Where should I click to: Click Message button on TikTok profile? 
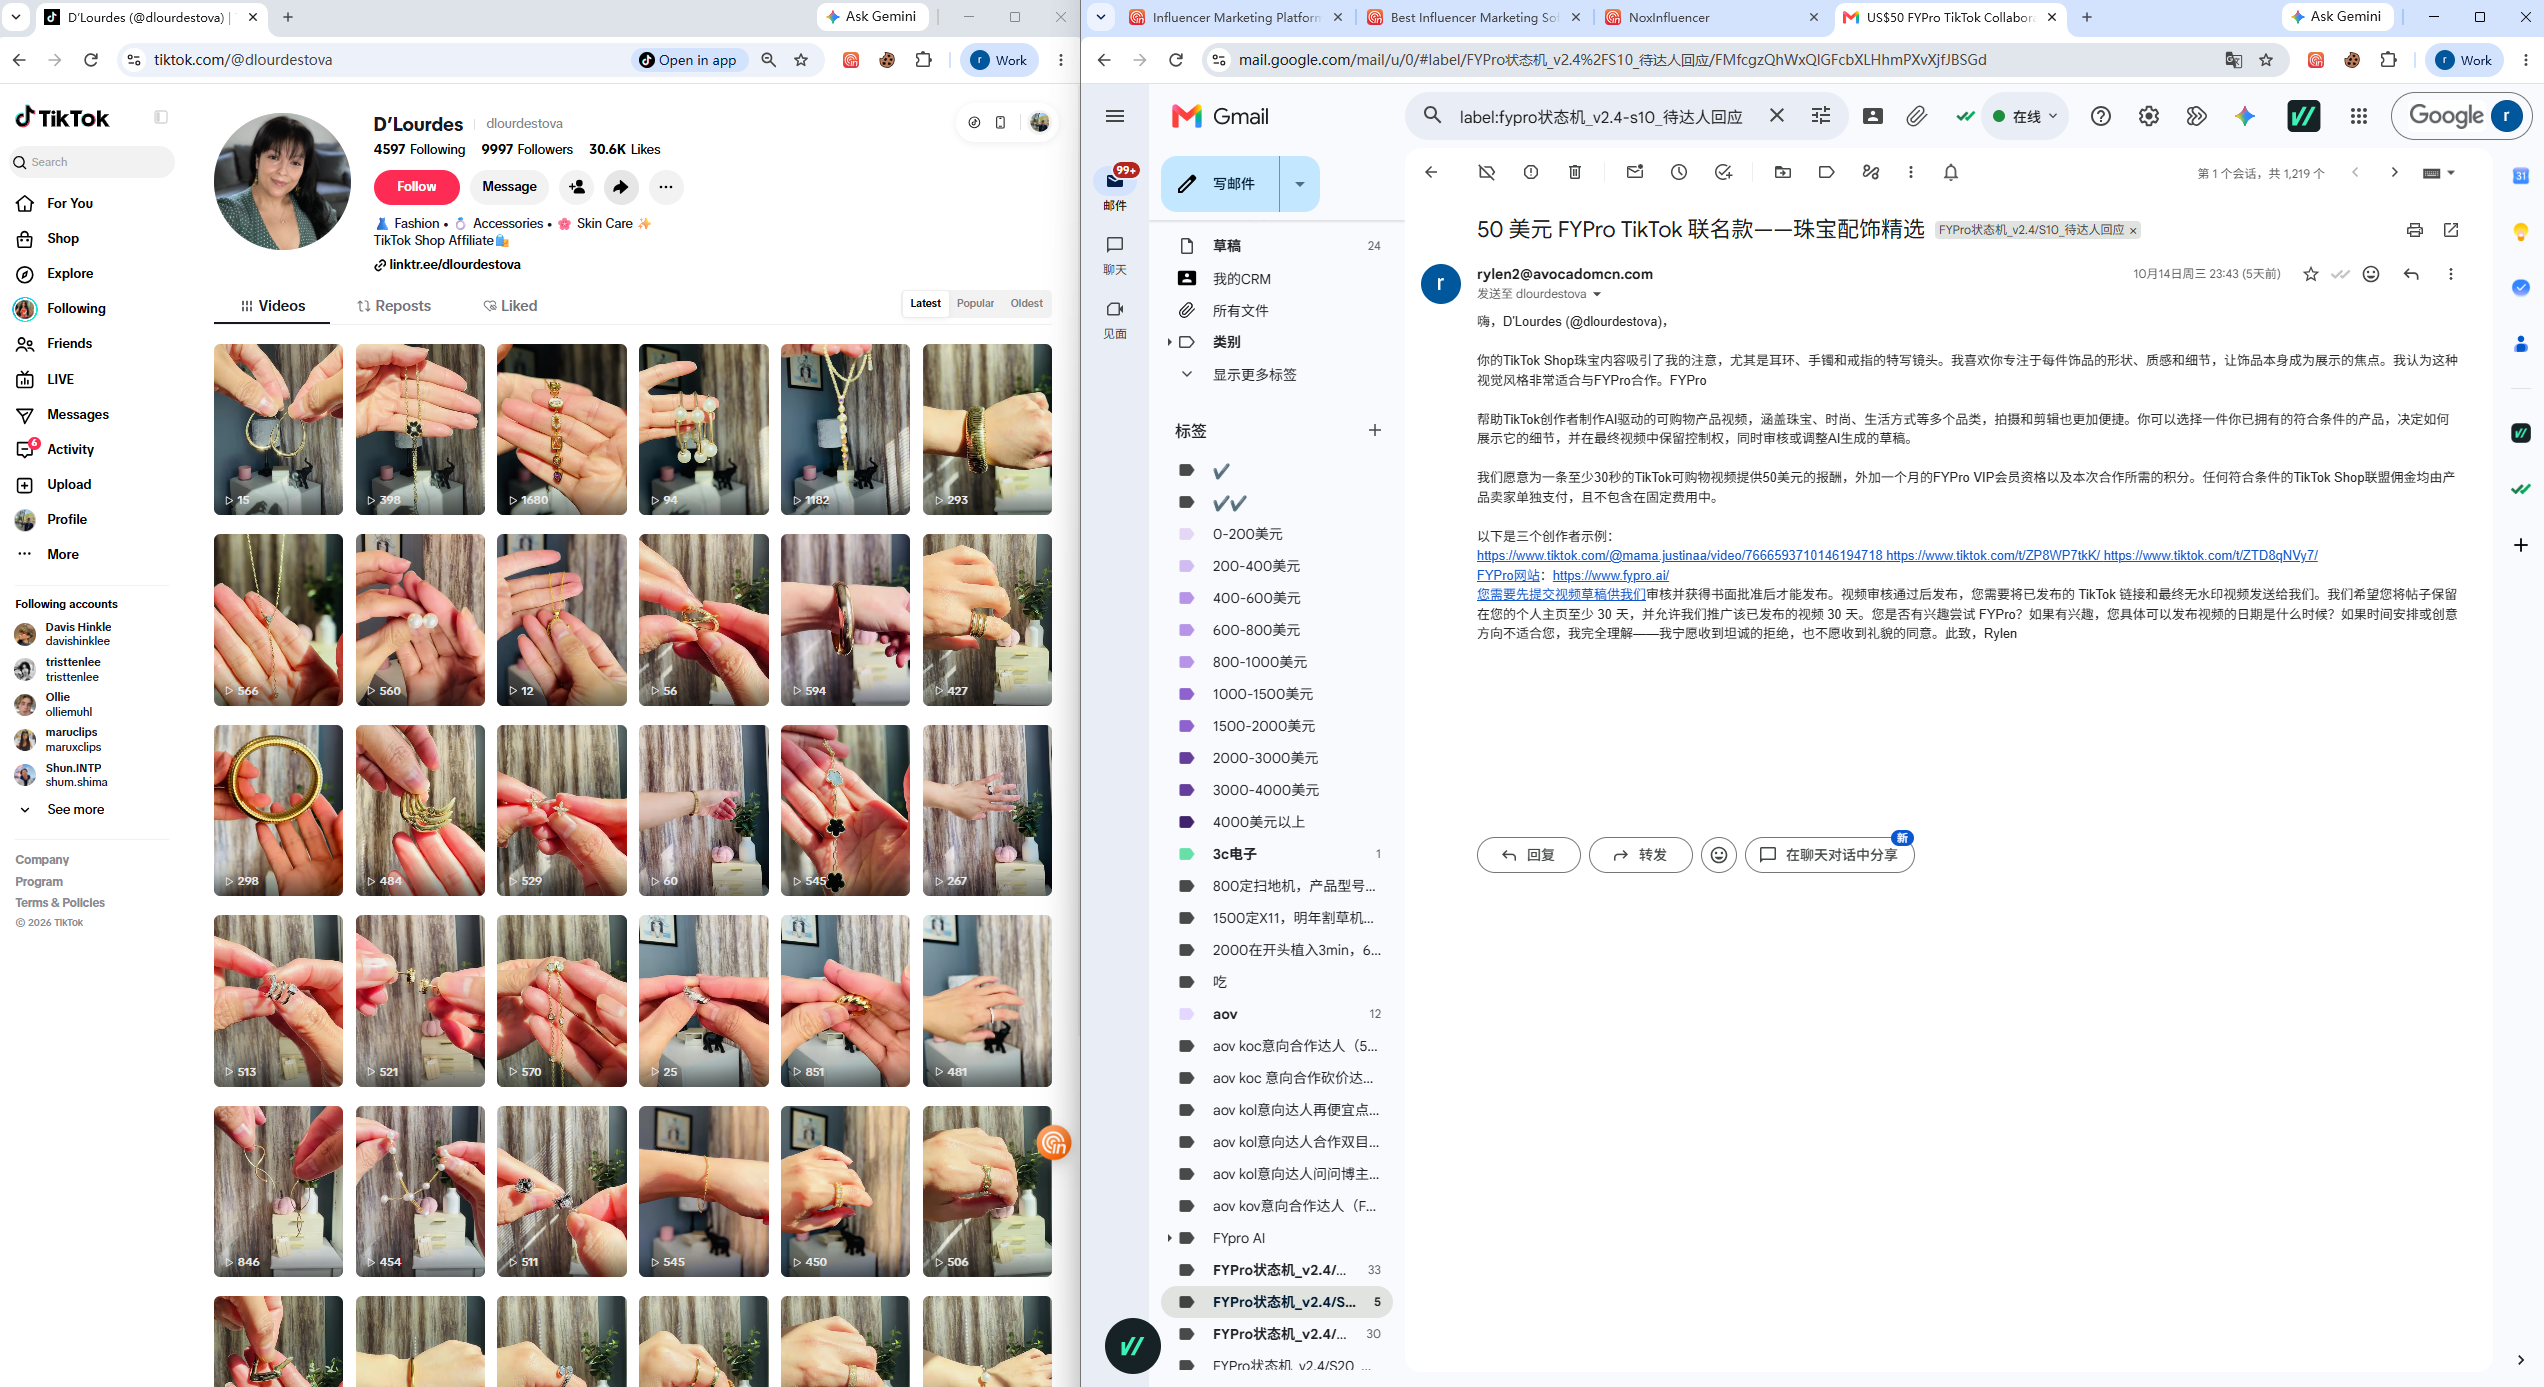click(509, 187)
